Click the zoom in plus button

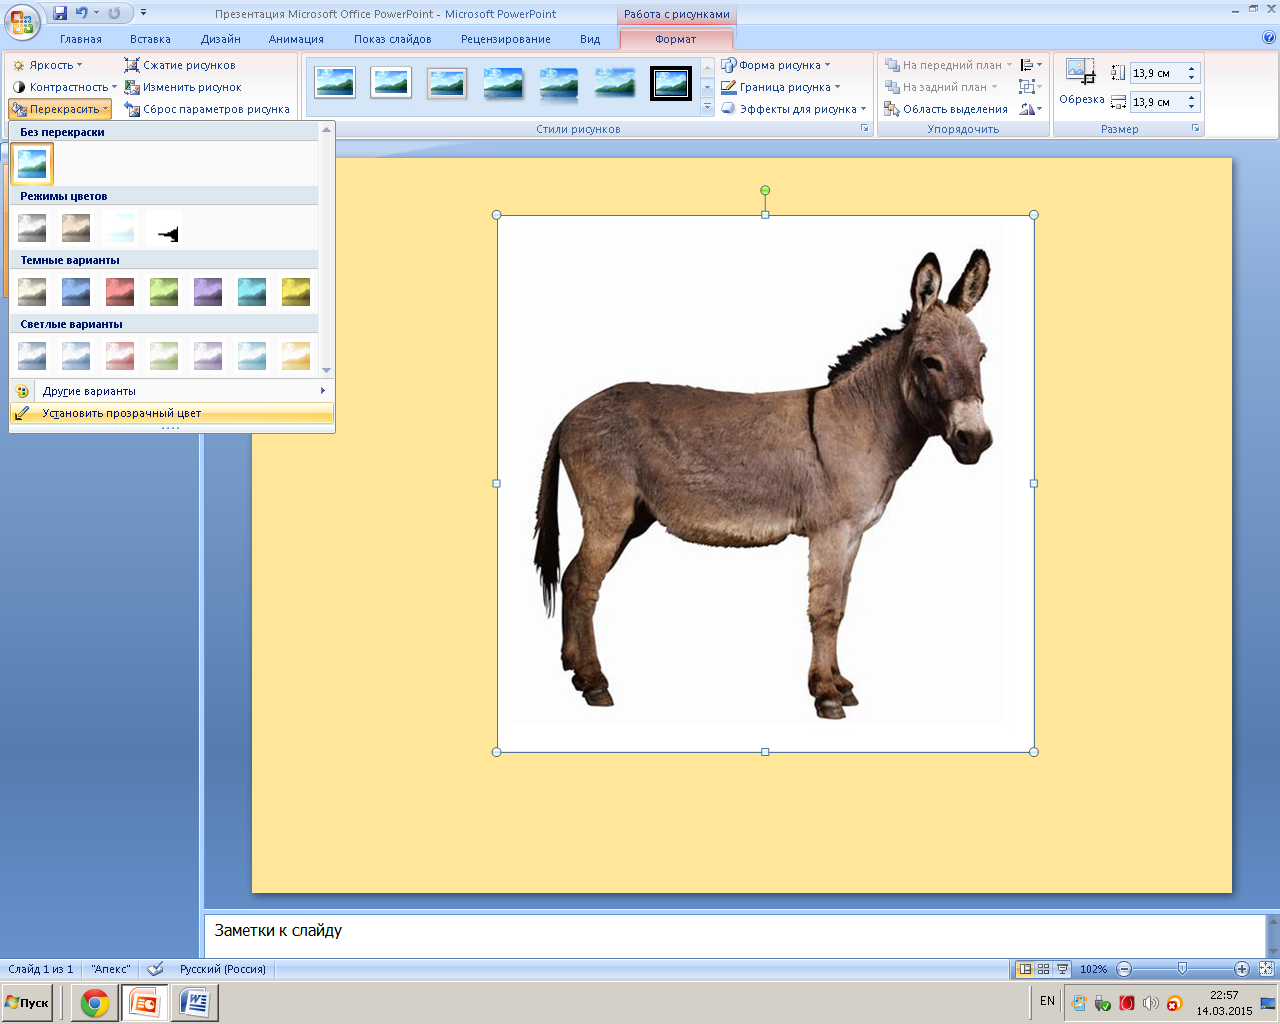click(x=1241, y=969)
